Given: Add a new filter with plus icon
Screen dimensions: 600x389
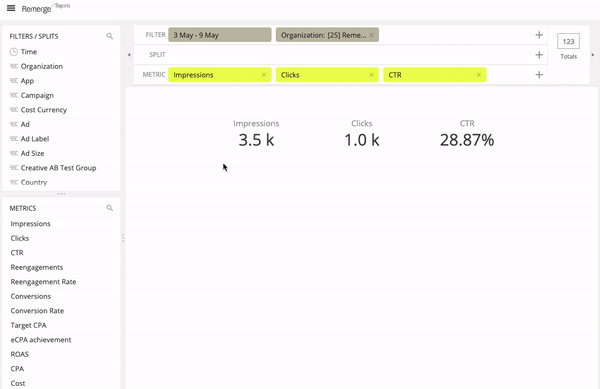Looking at the screenshot, I should click(x=539, y=35).
